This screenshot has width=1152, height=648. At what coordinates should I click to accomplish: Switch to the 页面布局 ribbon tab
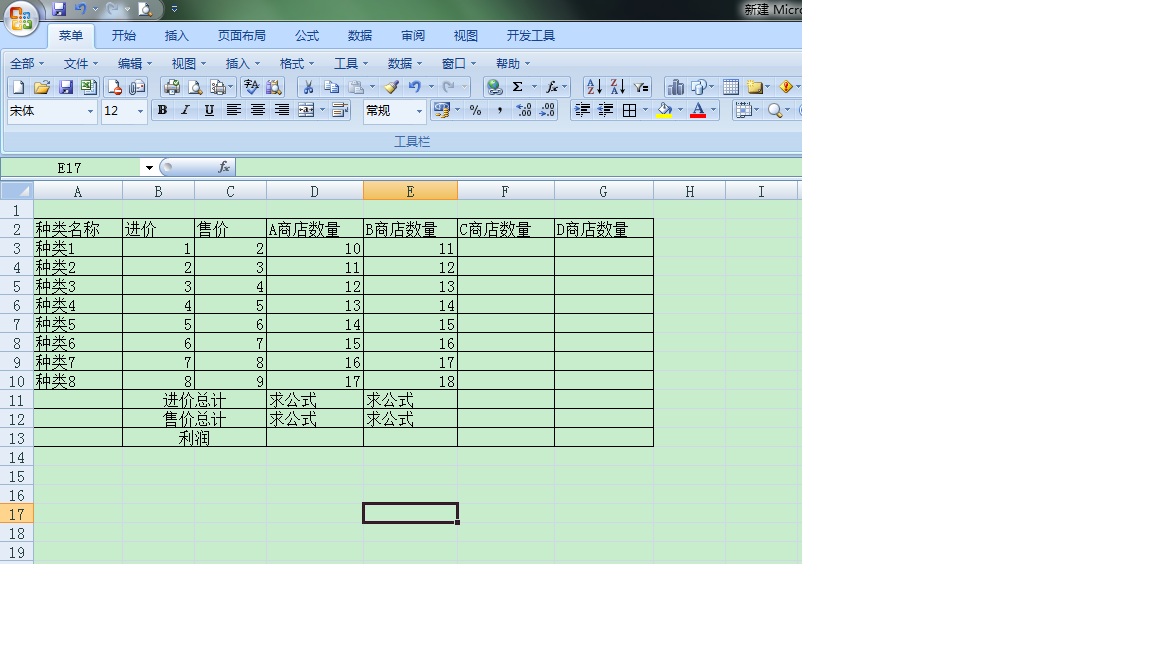(x=242, y=35)
